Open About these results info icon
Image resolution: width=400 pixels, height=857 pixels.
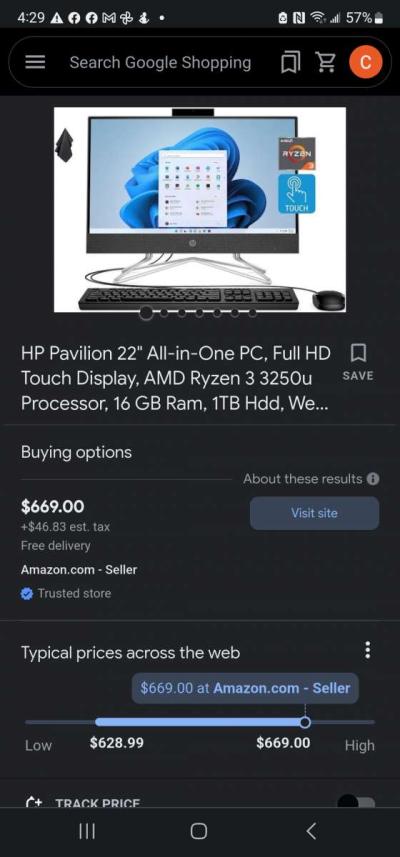[x=373, y=479]
